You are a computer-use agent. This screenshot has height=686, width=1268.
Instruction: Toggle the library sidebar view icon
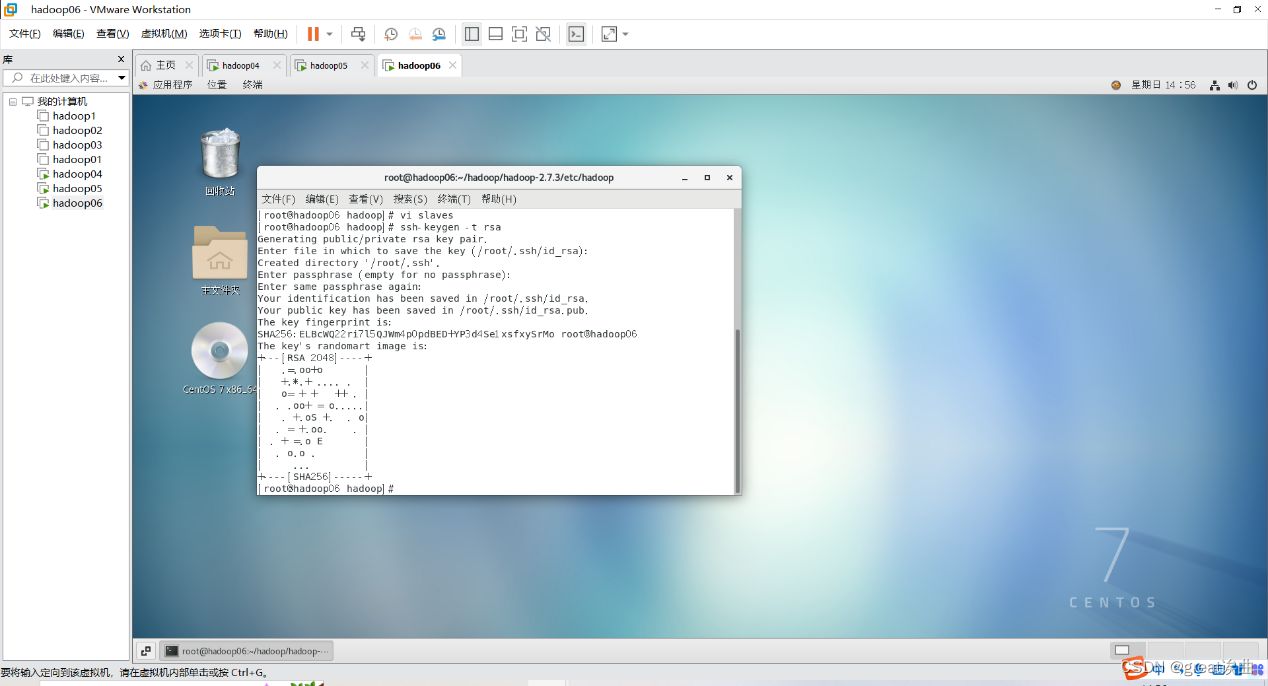tap(472, 34)
